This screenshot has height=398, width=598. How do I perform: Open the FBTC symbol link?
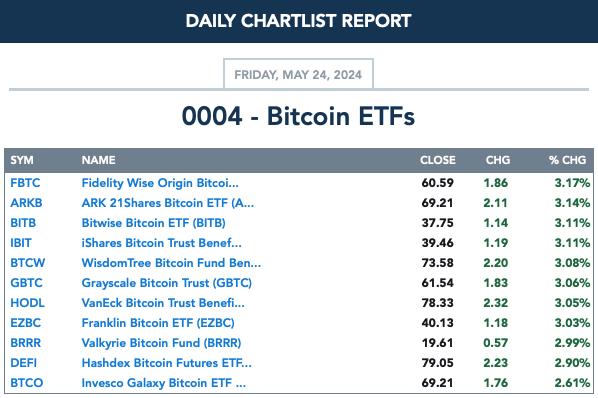25,183
